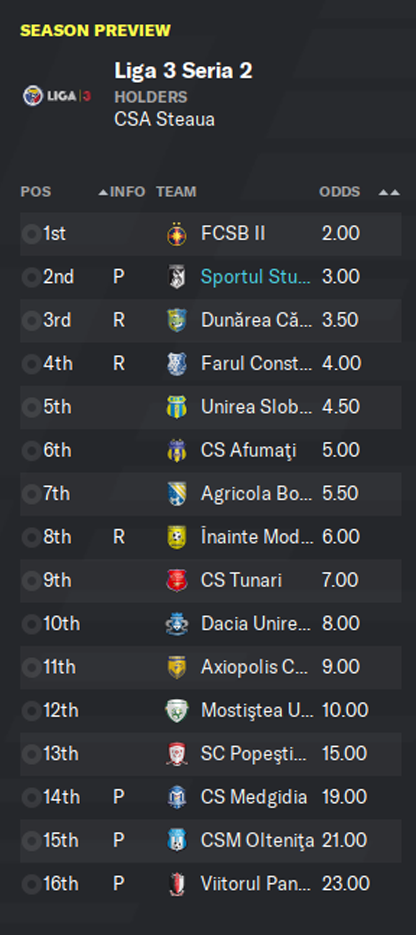This screenshot has width=416, height=935.
Task: Select the row circle beside 16th place
Action: click(x=31, y=884)
